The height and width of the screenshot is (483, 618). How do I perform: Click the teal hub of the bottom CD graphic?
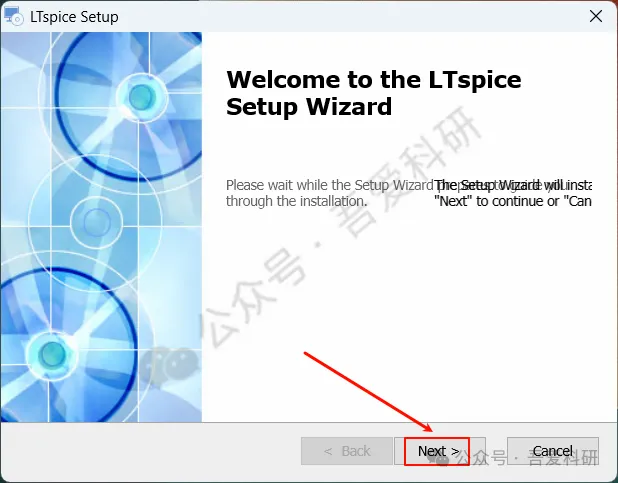pos(52,354)
